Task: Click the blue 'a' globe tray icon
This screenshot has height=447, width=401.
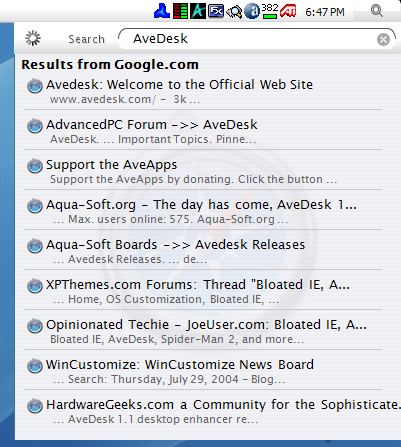Action: point(252,11)
